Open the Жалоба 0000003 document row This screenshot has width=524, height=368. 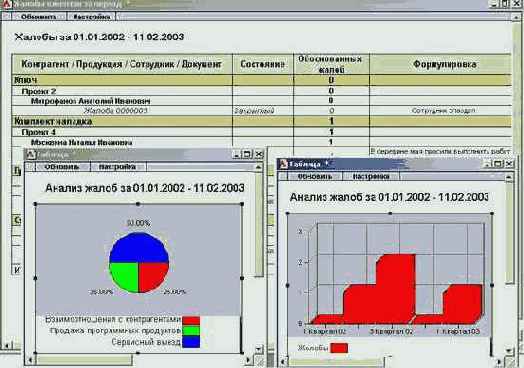click(262, 111)
